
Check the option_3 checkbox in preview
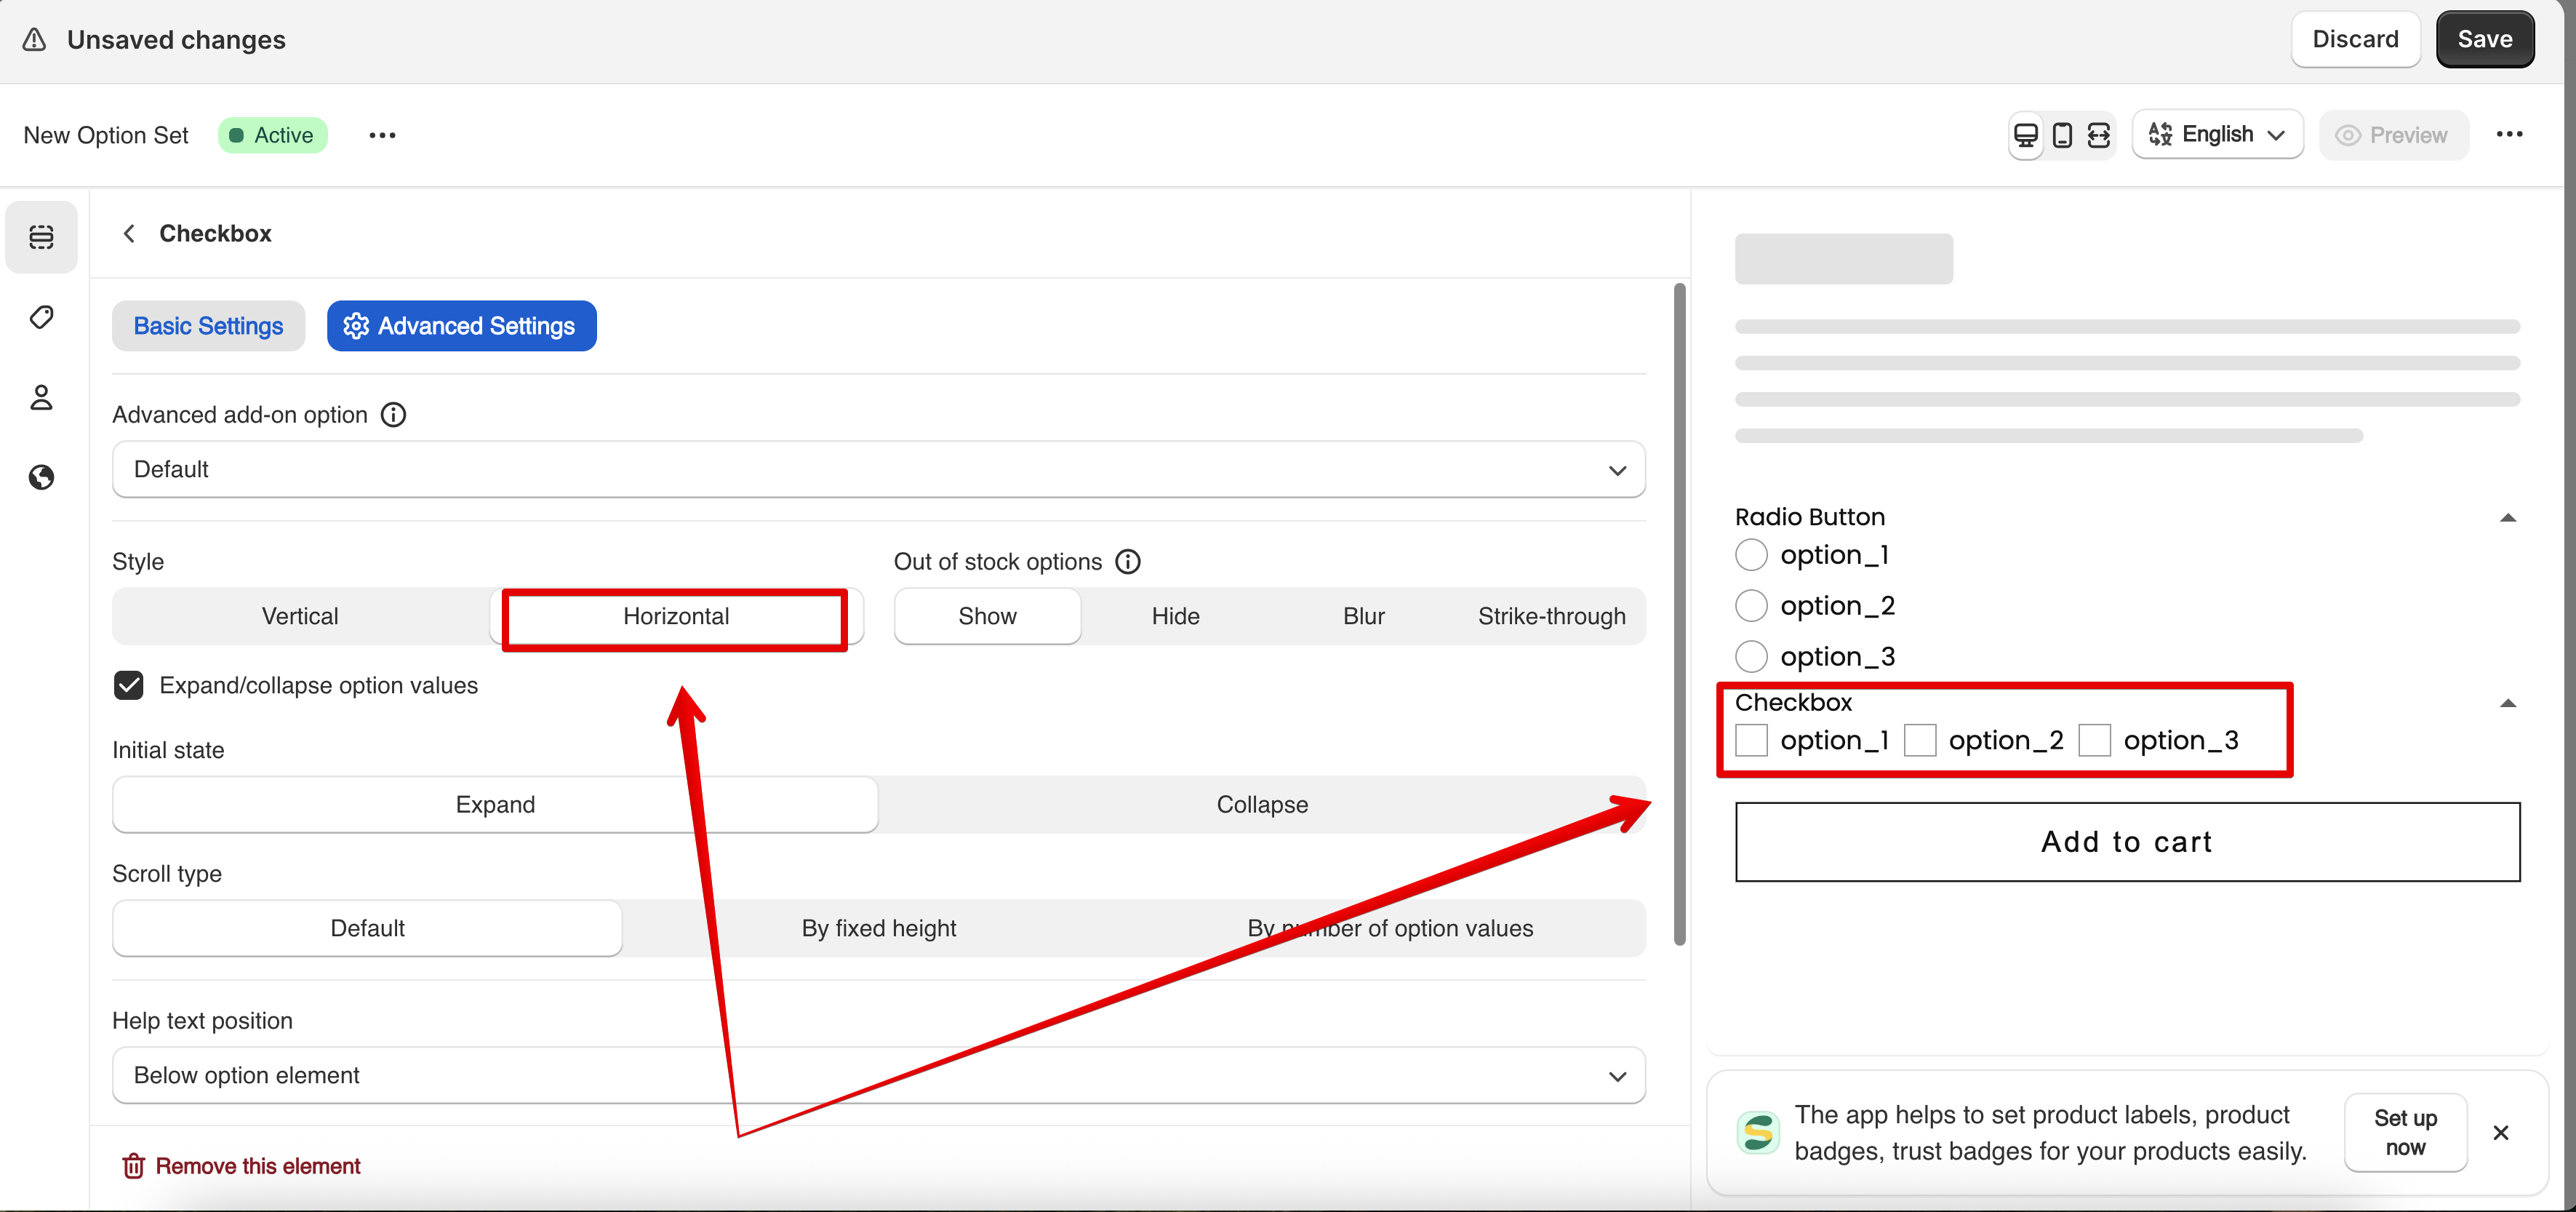(x=2094, y=741)
